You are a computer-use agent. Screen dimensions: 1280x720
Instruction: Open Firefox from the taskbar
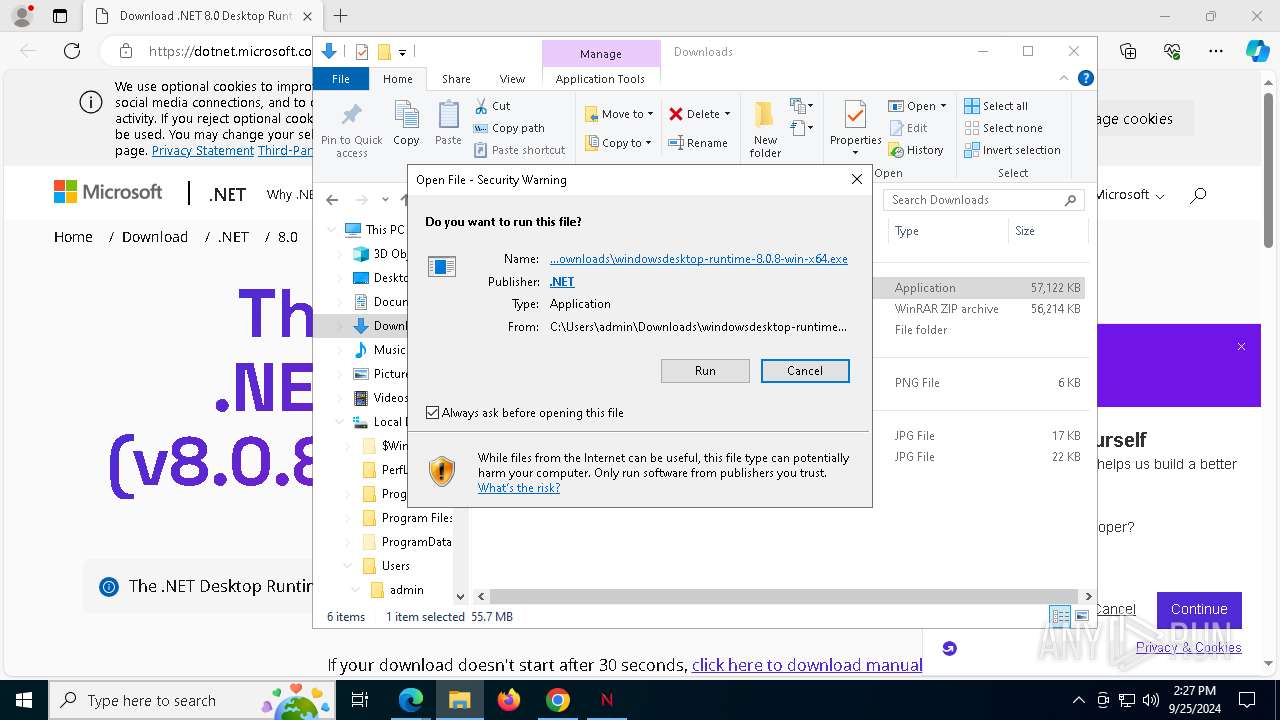pyautogui.click(x=509, y=700)
